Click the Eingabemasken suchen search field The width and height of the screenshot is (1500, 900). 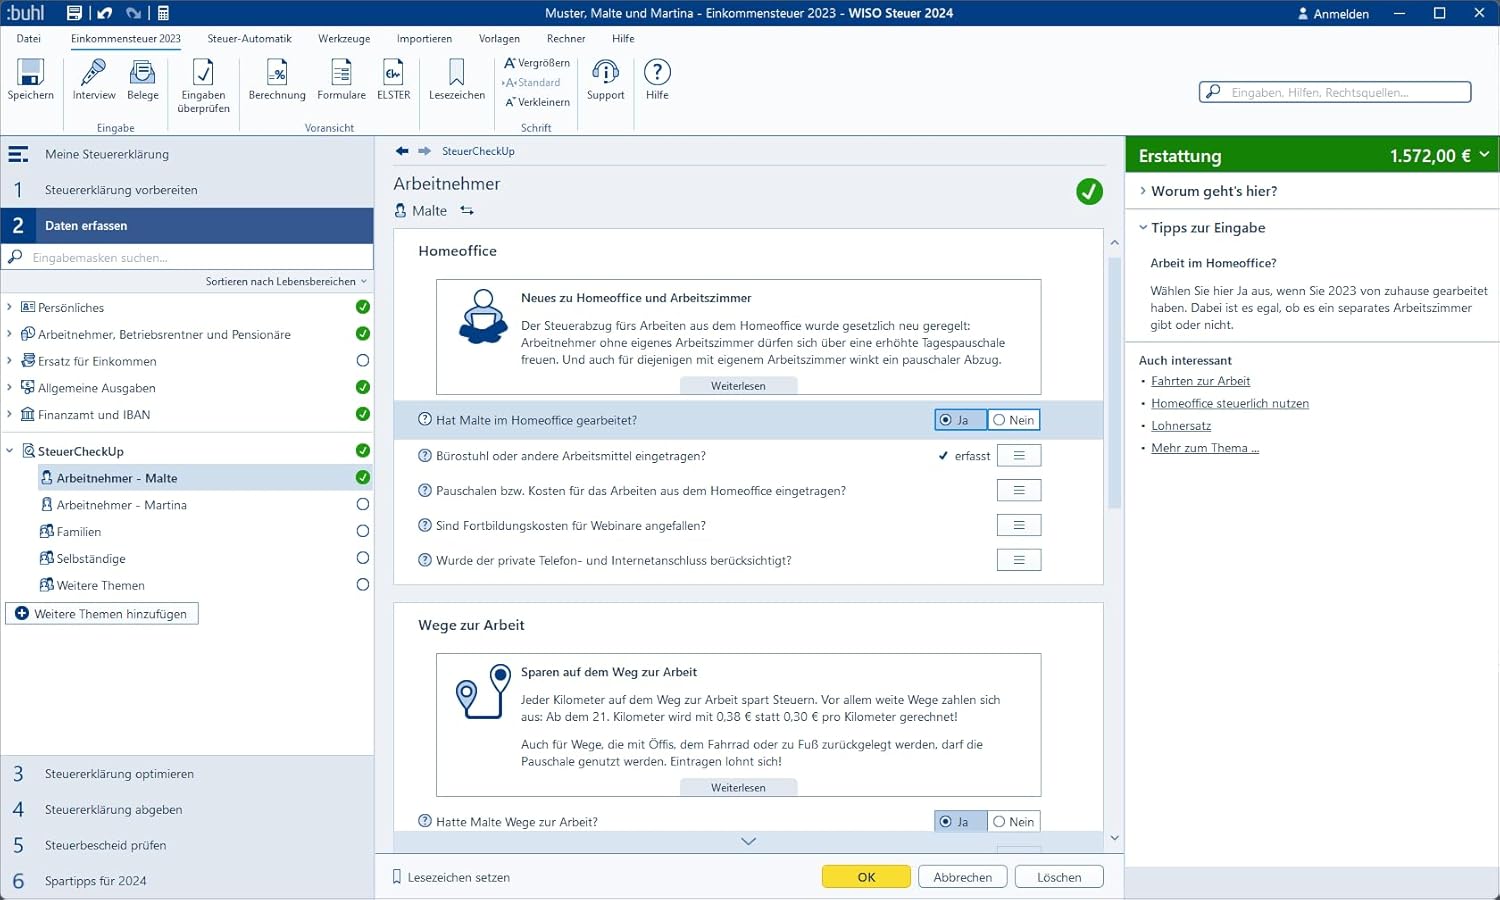click(188, 257)
